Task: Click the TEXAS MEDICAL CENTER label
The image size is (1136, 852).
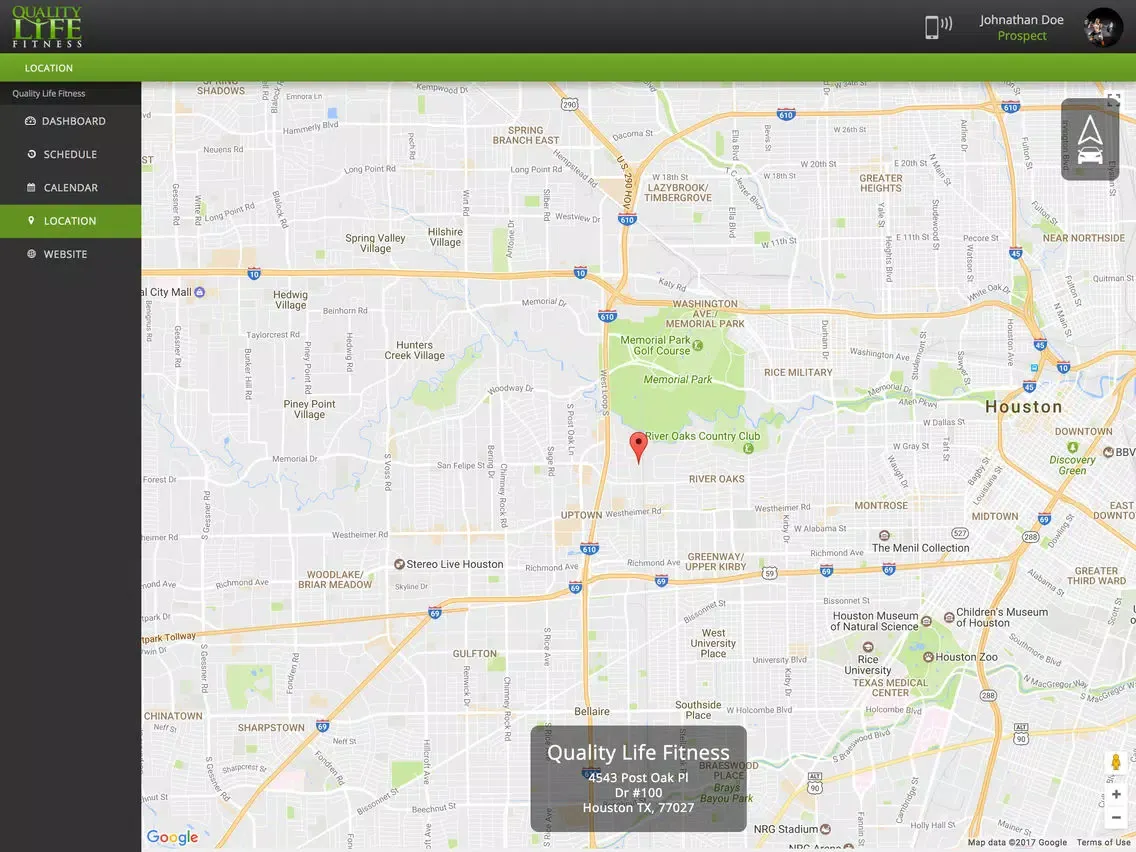Action: (x=890, y=688)
